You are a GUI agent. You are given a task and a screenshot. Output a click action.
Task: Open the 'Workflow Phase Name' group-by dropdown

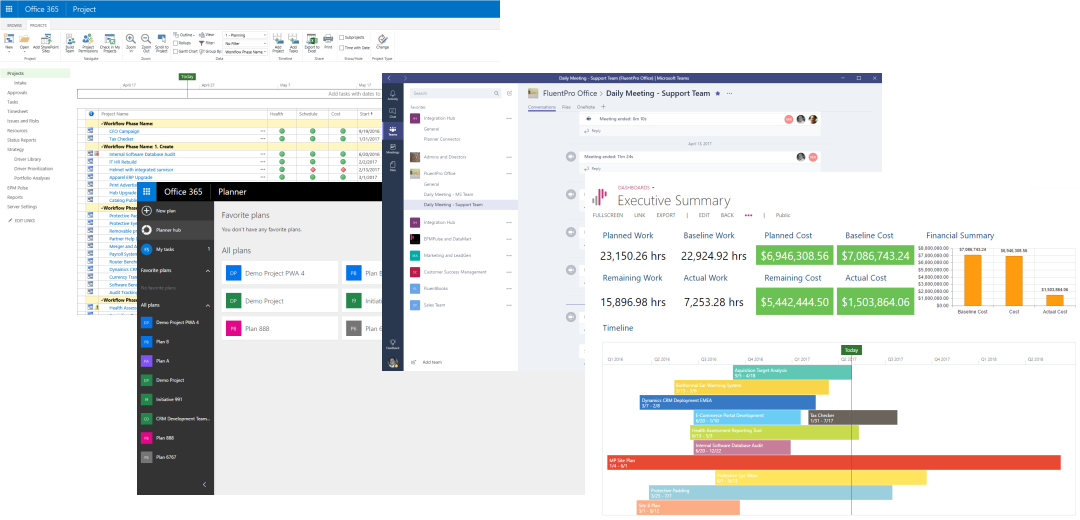(245, 52)
